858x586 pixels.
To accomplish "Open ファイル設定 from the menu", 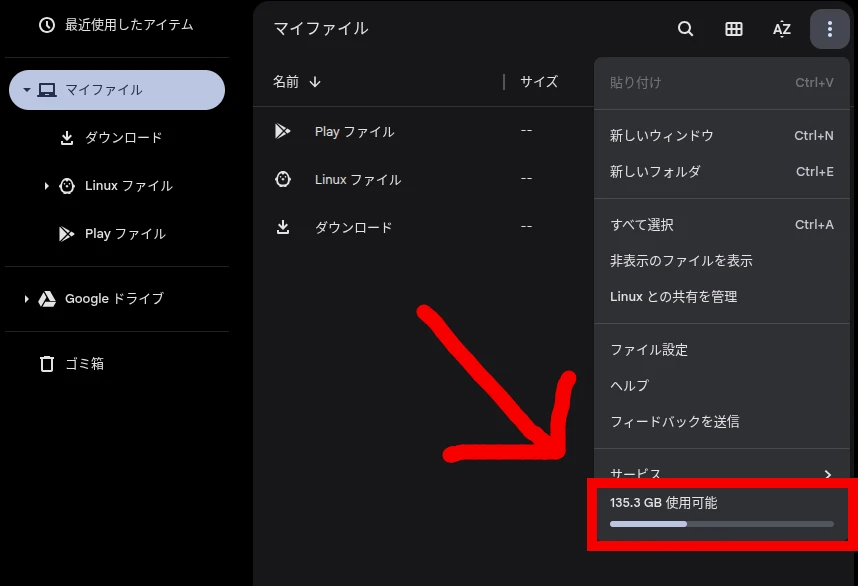I will click(651, 349).
